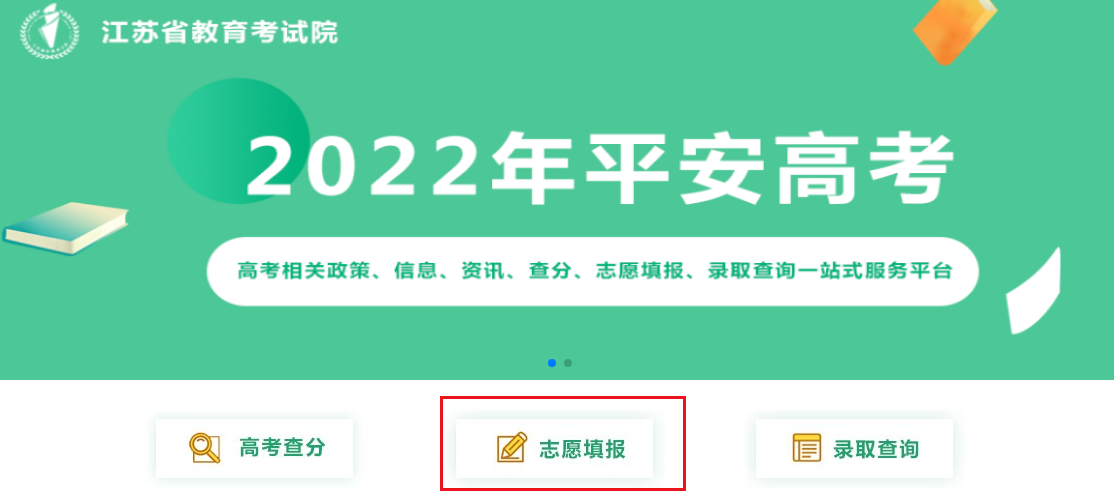
Task: Click the pencil-and-paper icon beside 志愿填报
Action: pyautogui.click(x=512, y=448)
